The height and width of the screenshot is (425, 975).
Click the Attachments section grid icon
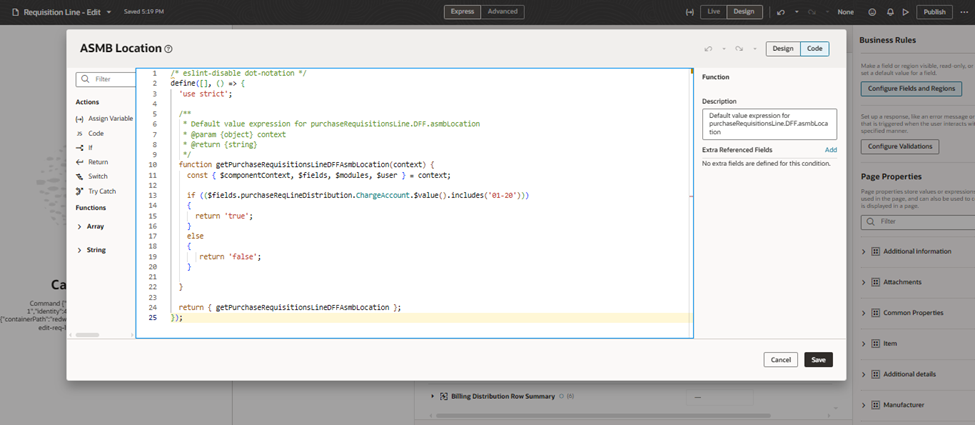point(875,282)
